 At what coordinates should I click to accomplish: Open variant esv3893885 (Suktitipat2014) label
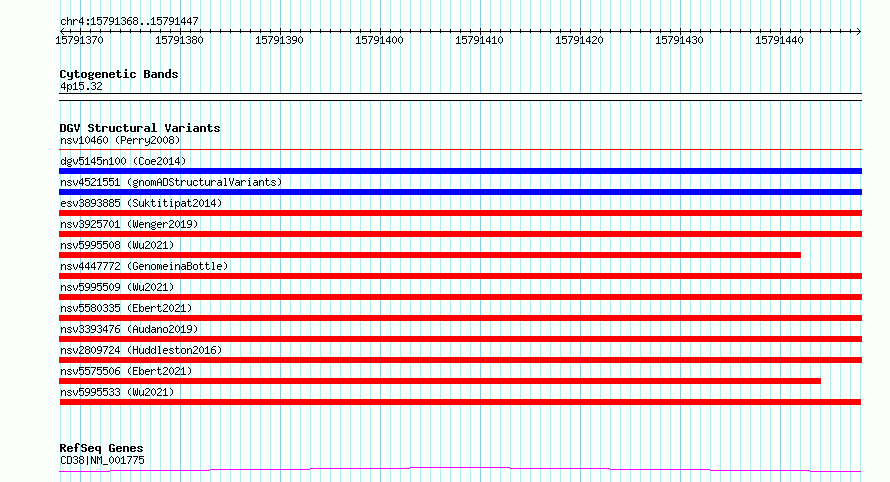[x=141, y=203]
